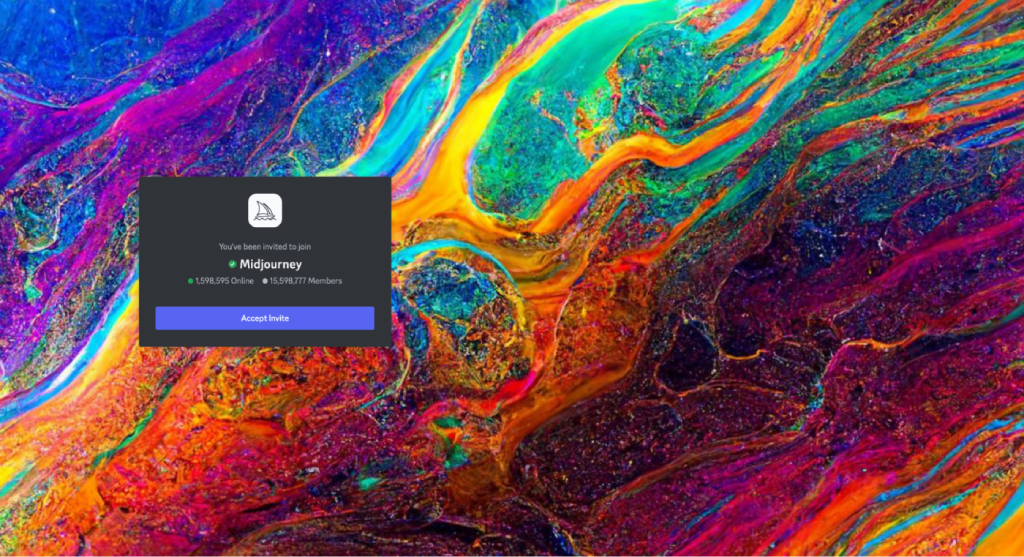Click the Midjourney sailboat server logo
The width and height of the screenshot is (1024, 557).
pos(264,210)
